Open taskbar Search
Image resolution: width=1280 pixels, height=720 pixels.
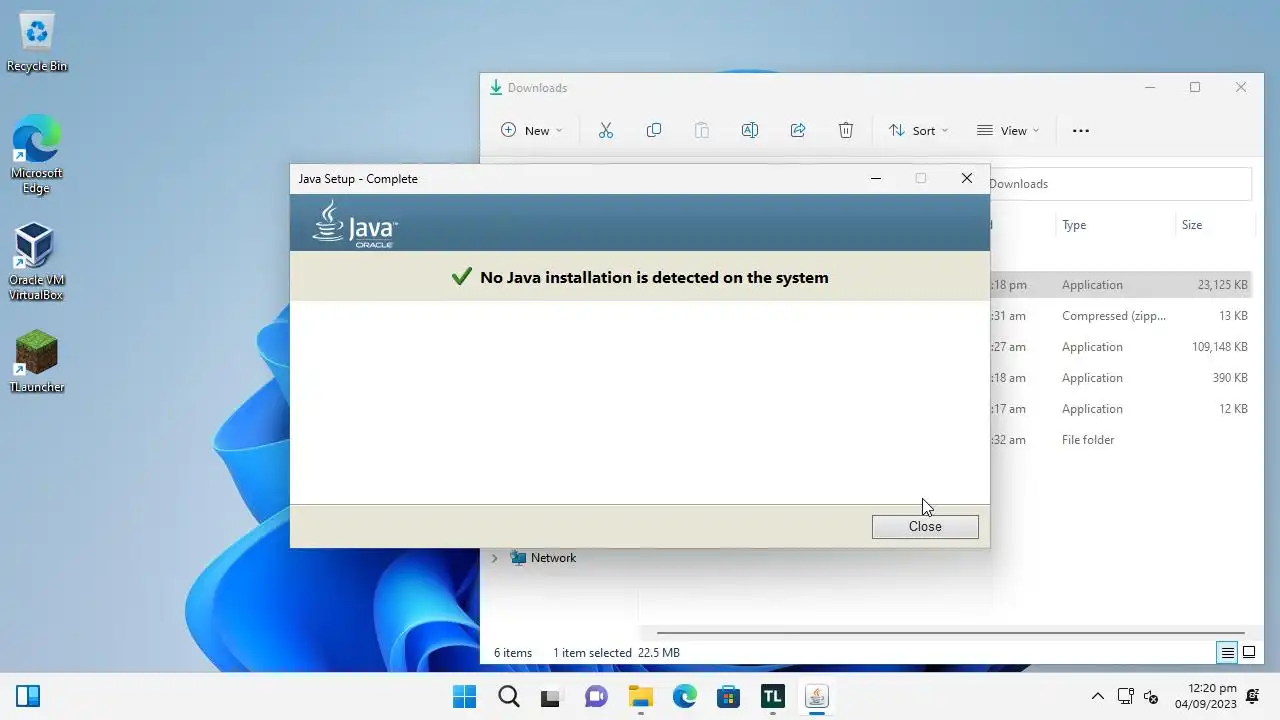509,696
